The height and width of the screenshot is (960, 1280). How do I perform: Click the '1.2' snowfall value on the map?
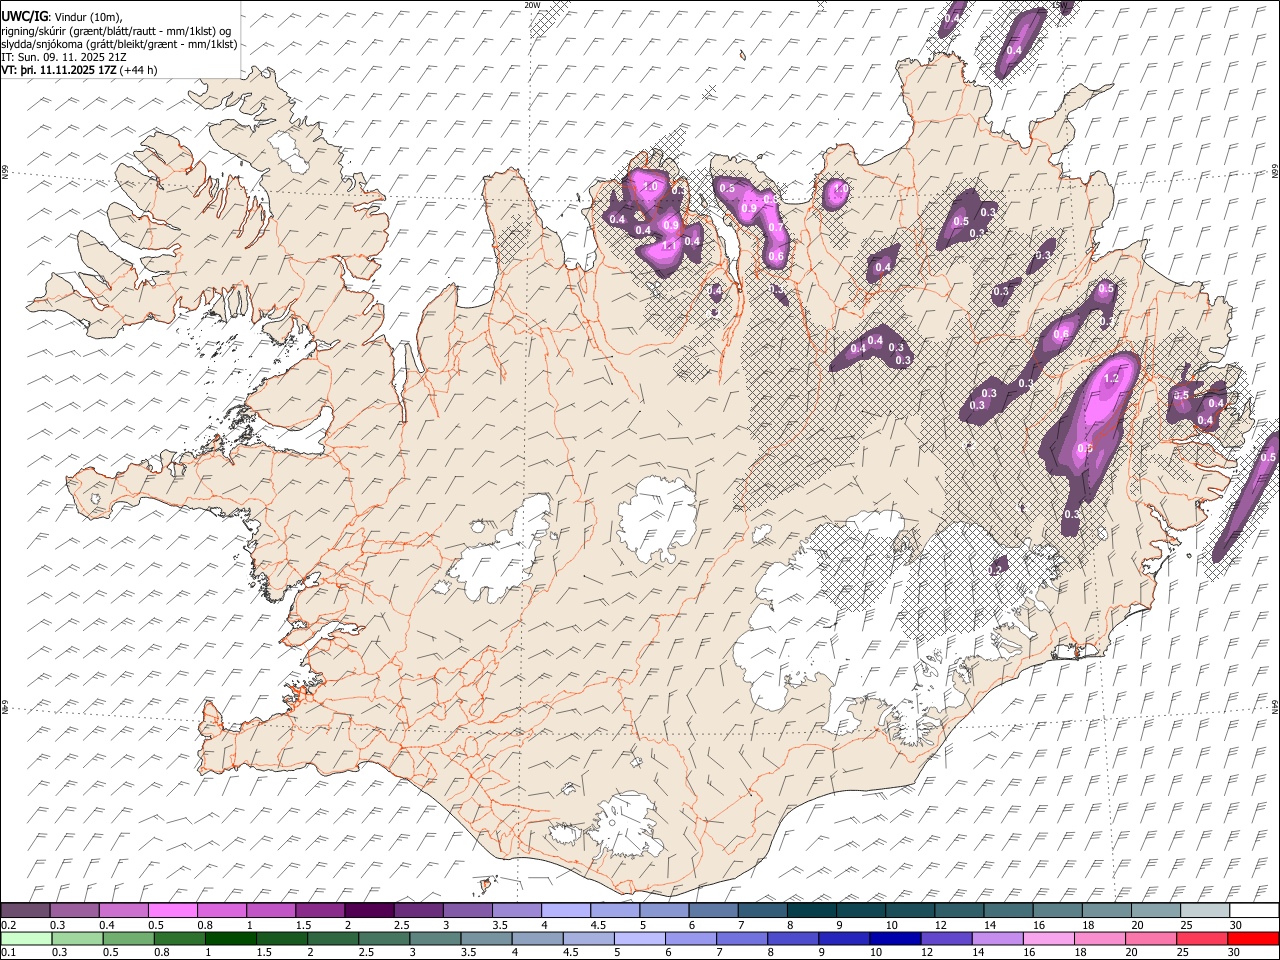(x=1111, y=378)
